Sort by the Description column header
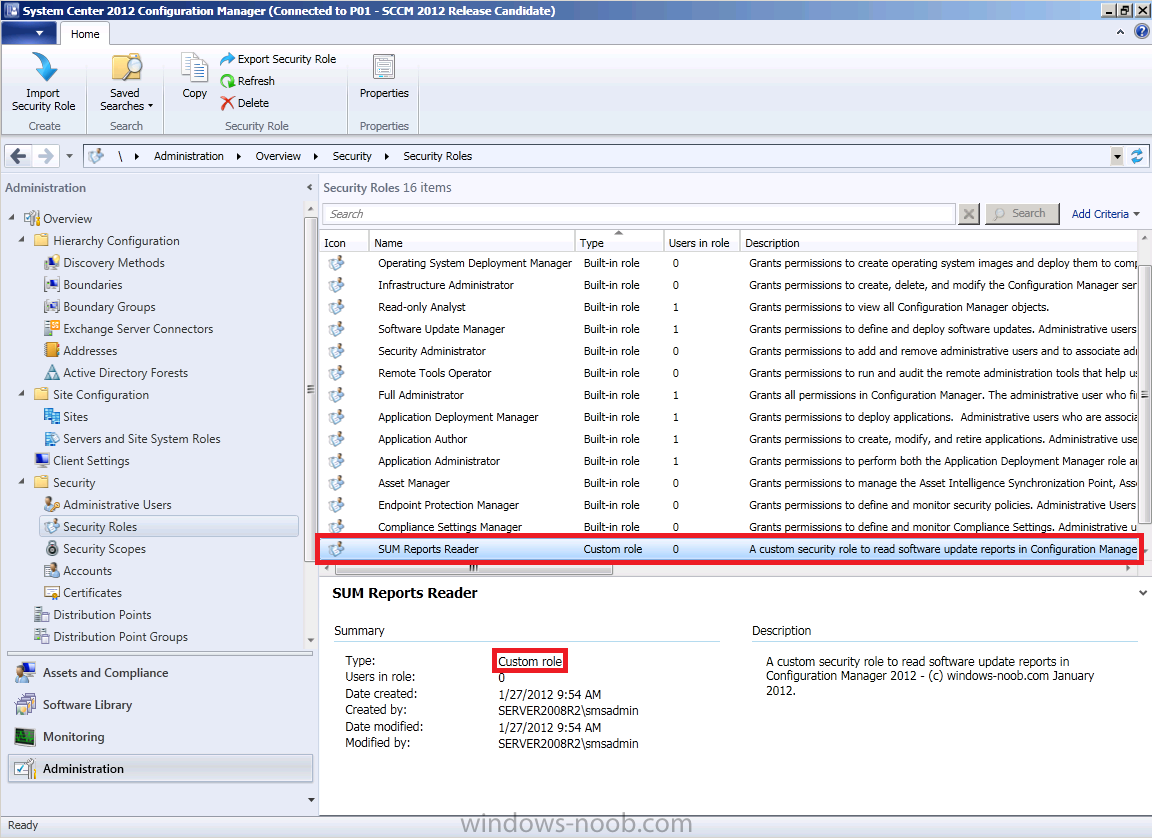 (939, 242)
